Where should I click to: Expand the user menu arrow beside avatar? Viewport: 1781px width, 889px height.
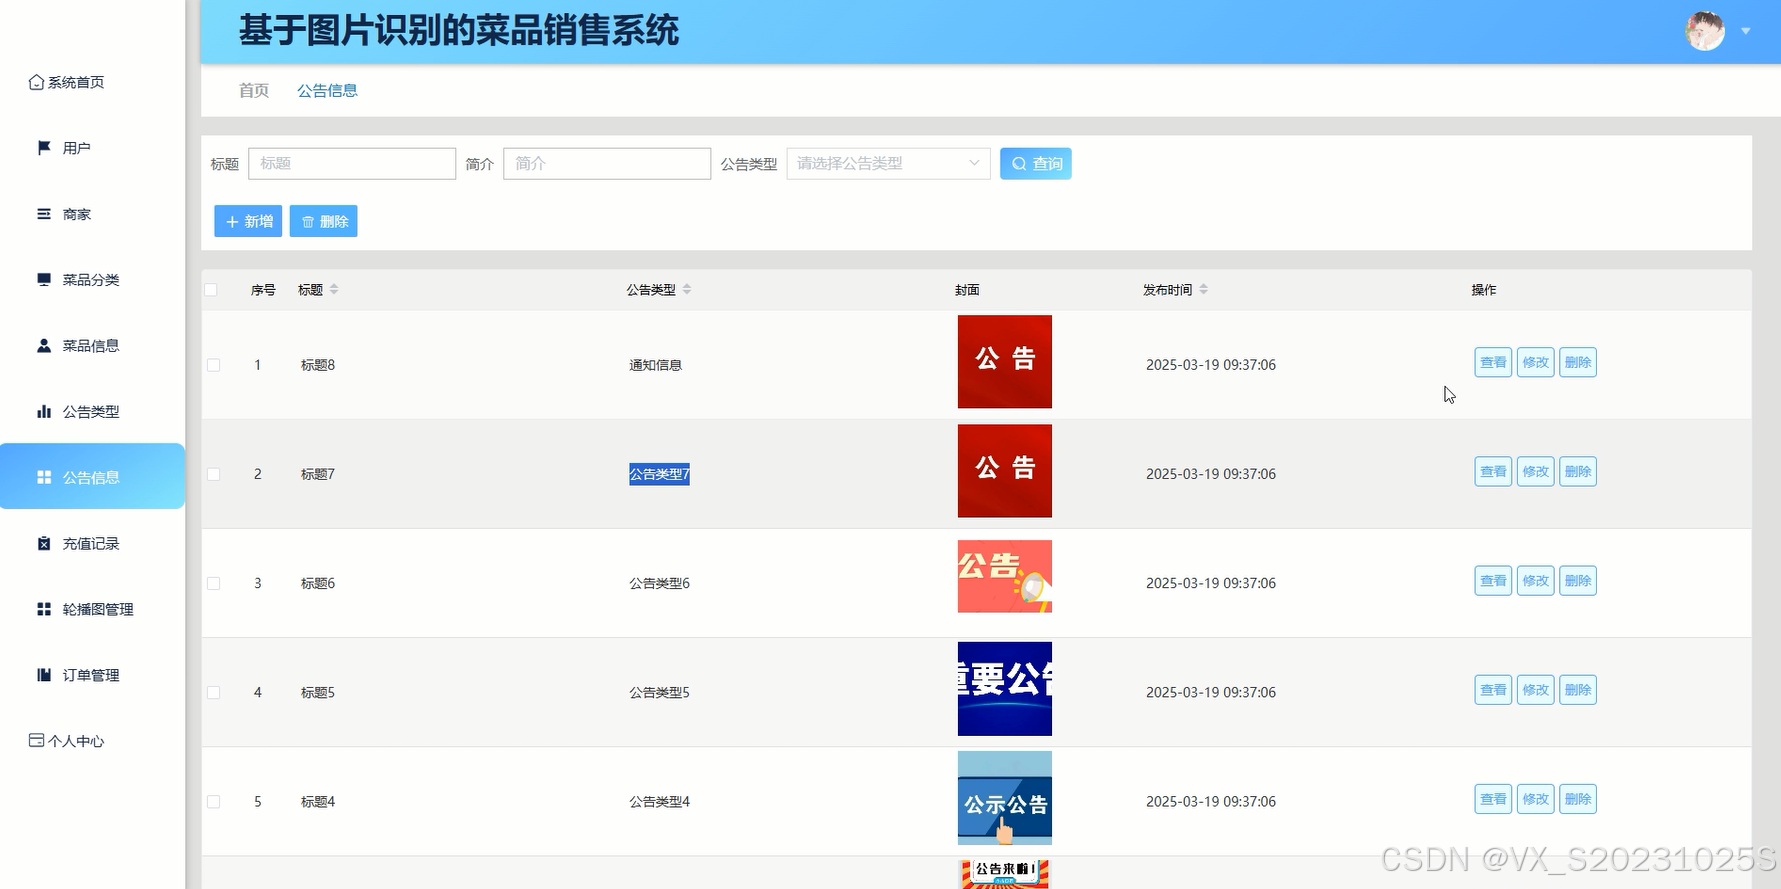point(1746,31)
